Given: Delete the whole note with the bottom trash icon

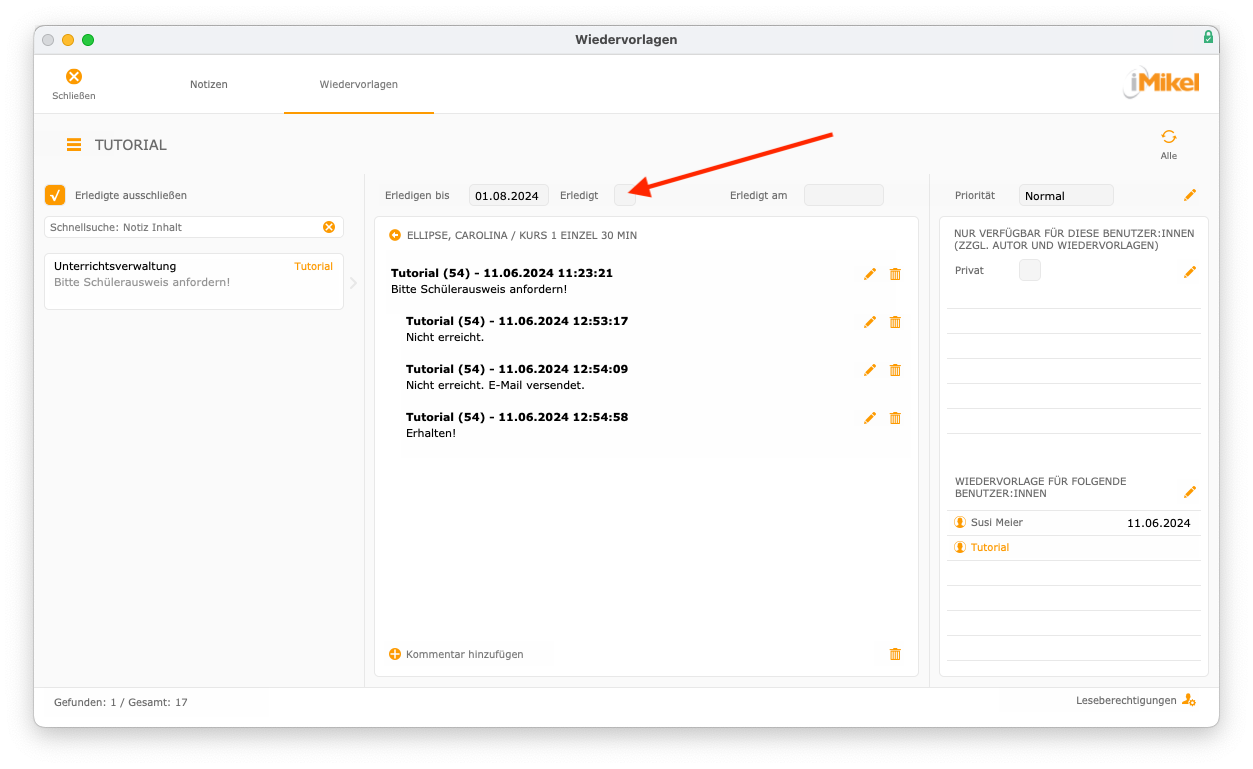Looking at the screenshot, I should click(895, 654).
